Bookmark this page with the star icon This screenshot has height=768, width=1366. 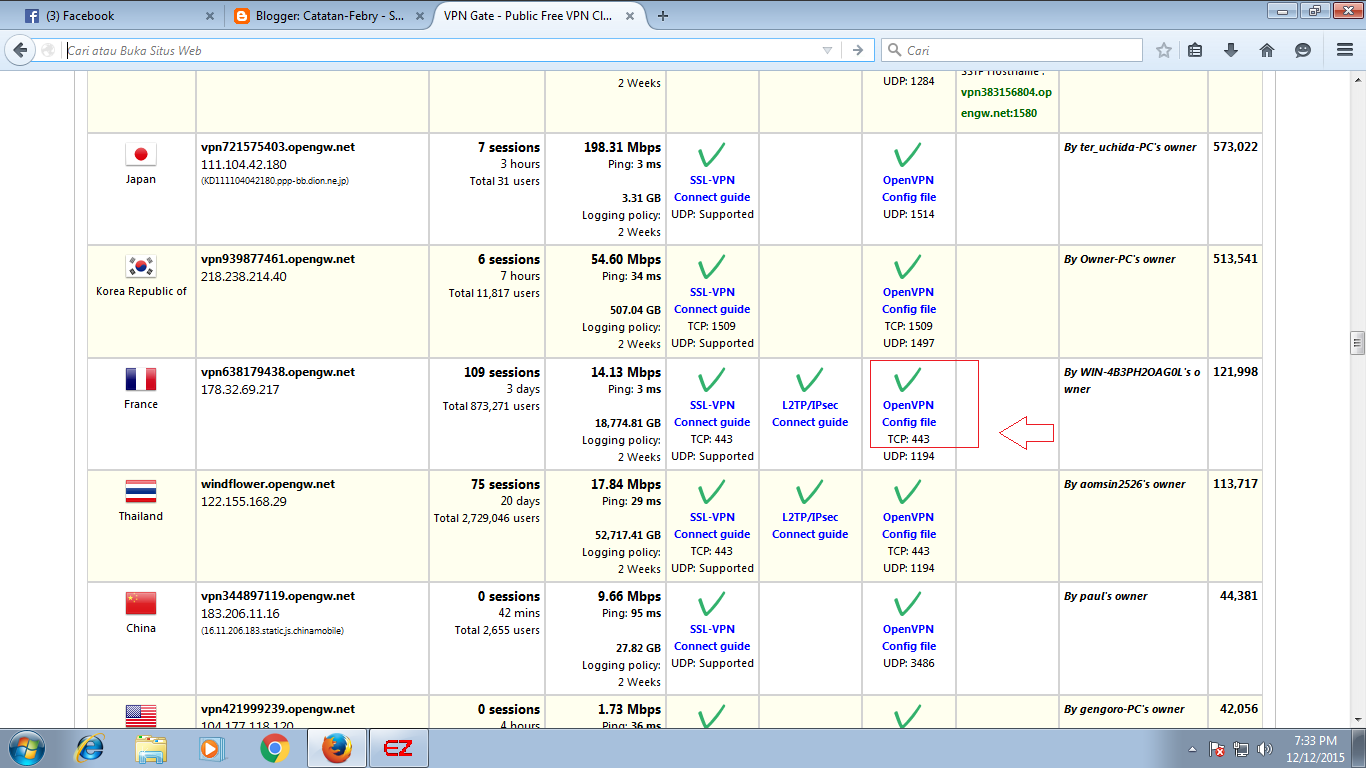(x=1164, y=50)
